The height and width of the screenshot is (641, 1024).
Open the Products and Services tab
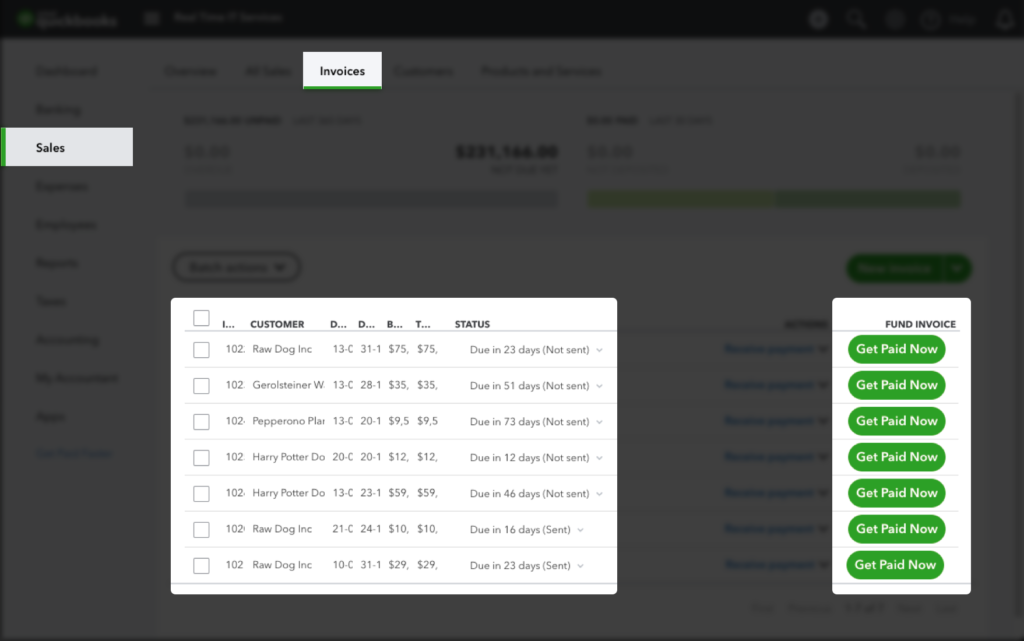(541, 70)
